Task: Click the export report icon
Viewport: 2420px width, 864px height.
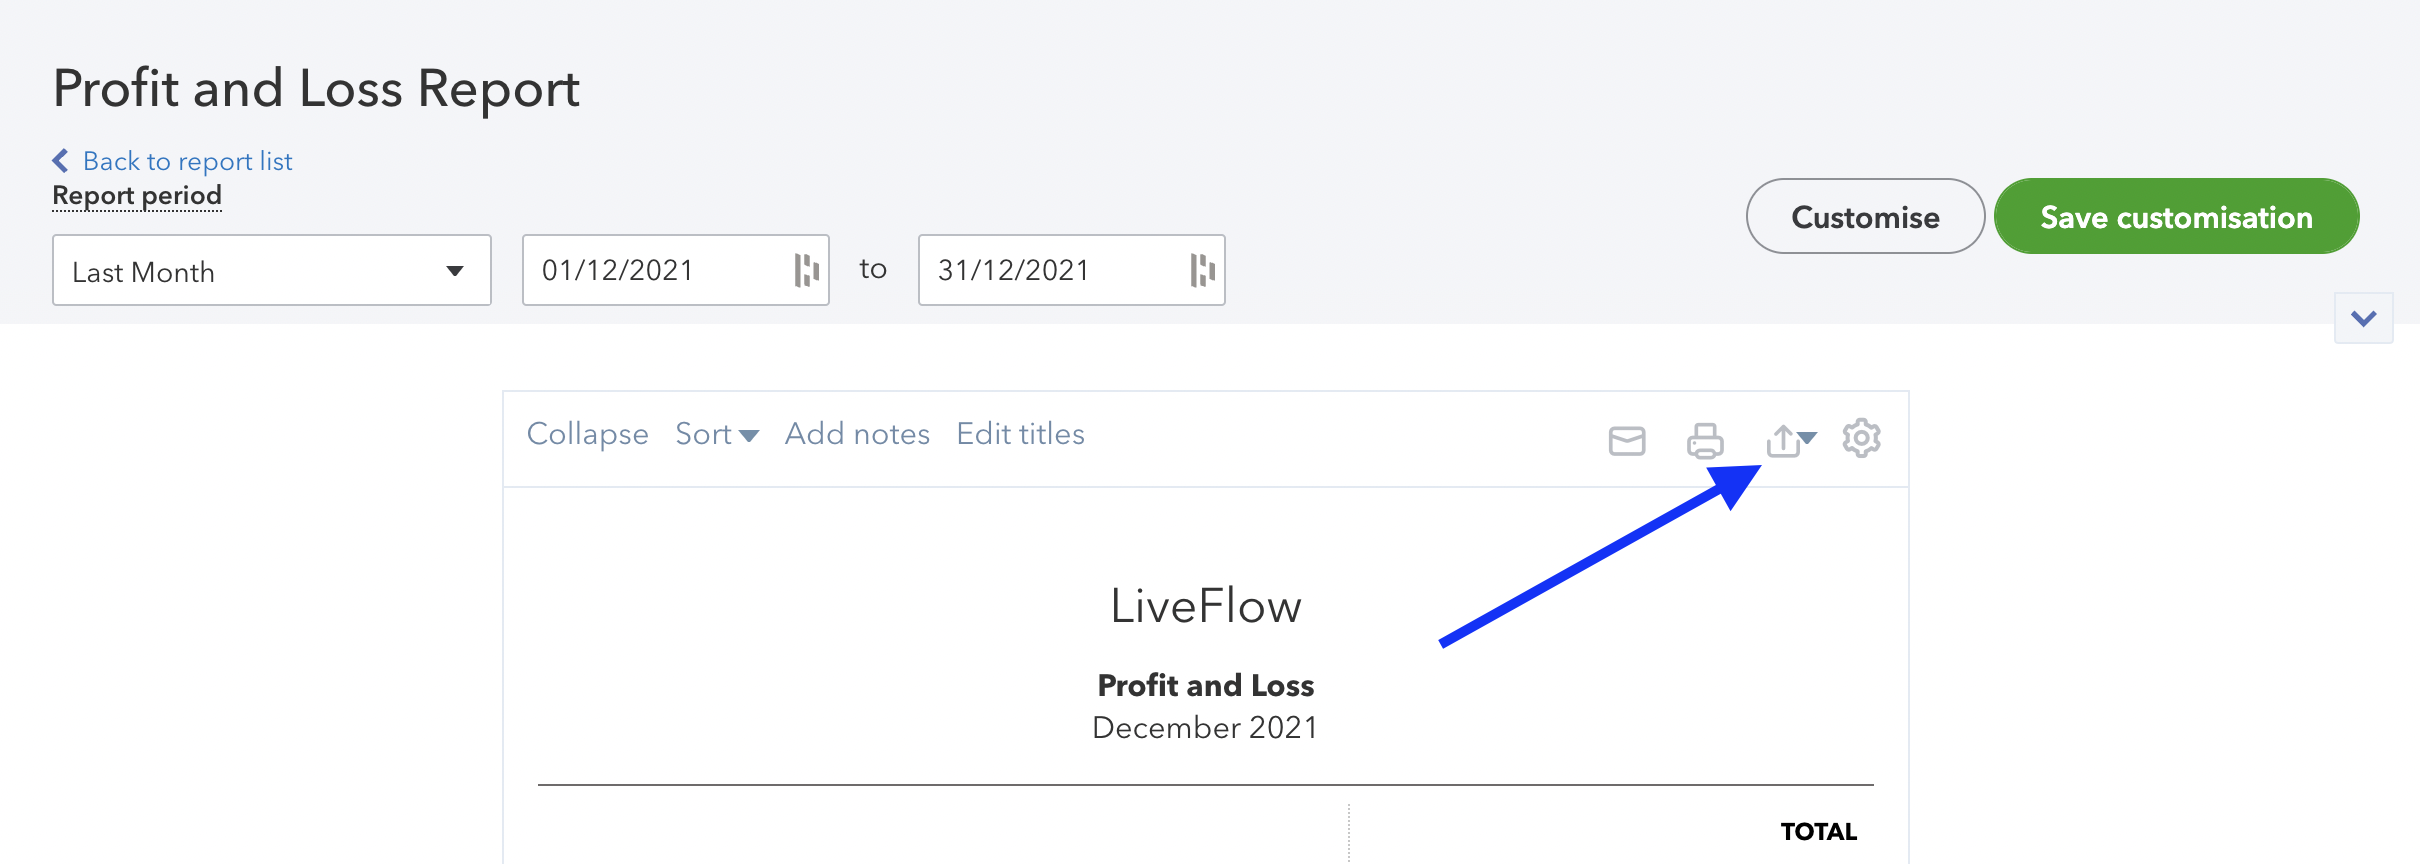Action: [1783, 440]
